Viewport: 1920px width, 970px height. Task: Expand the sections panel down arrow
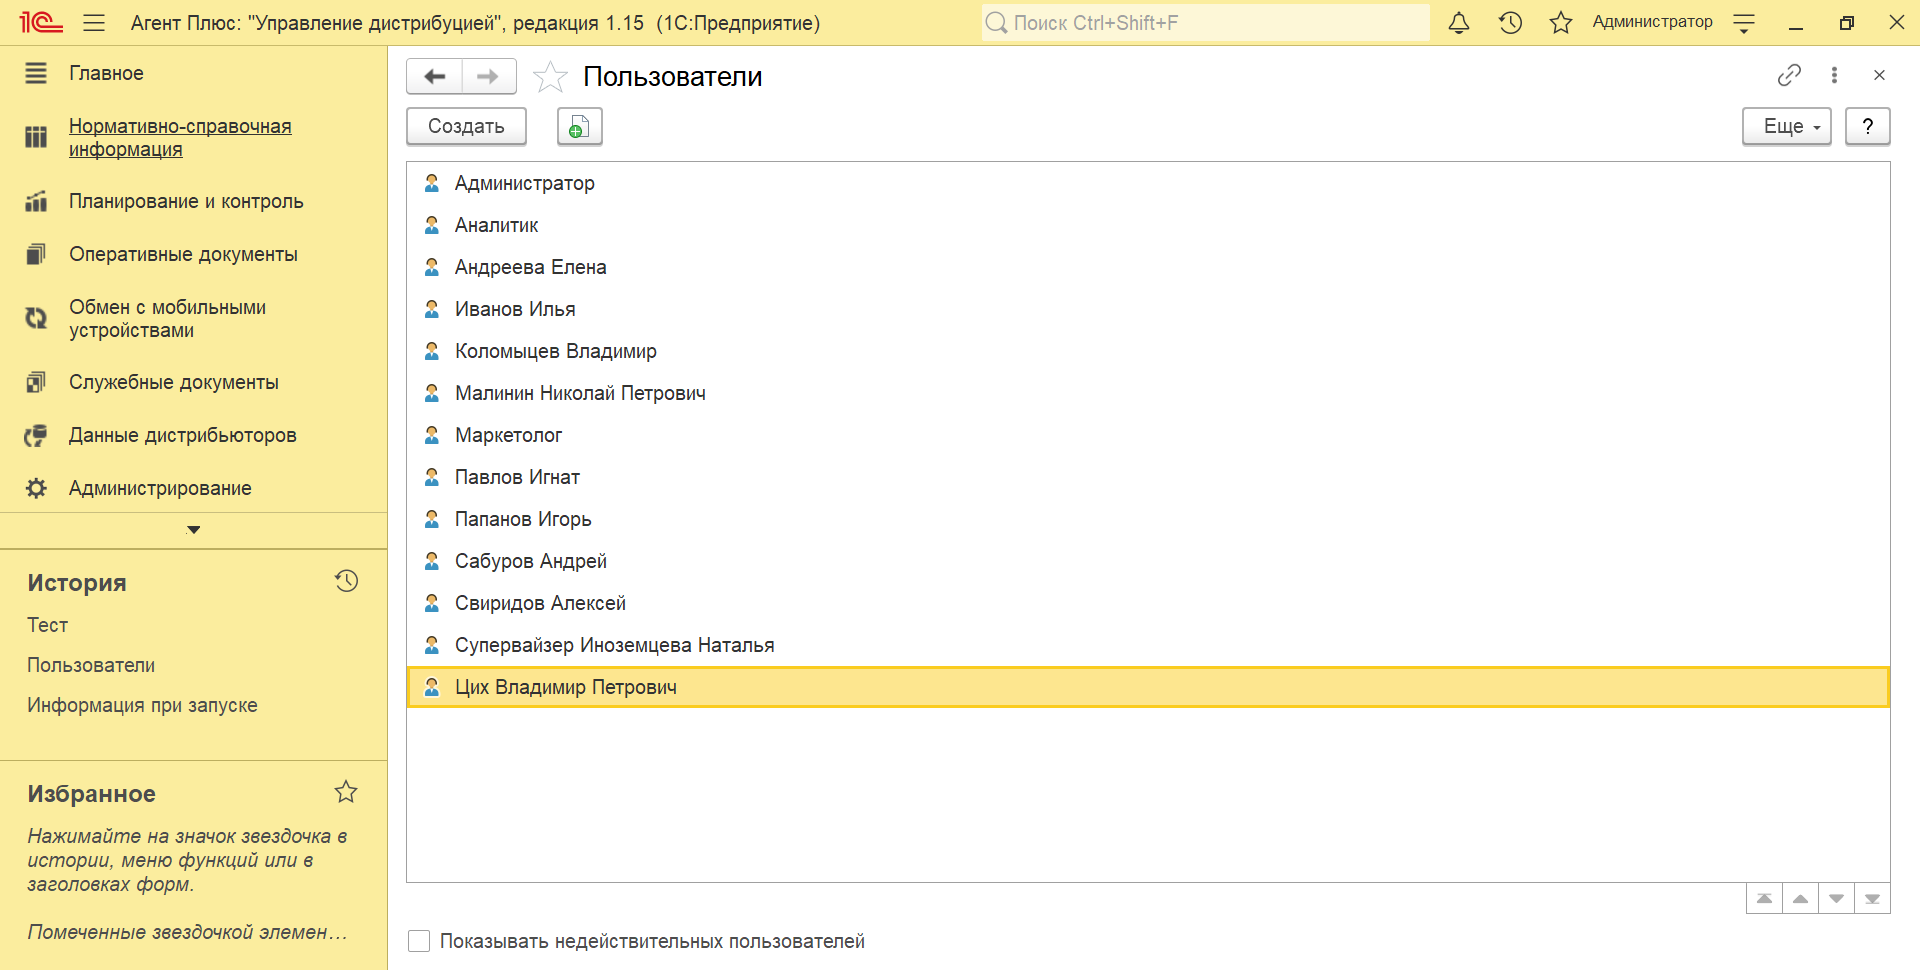point(194,530)
